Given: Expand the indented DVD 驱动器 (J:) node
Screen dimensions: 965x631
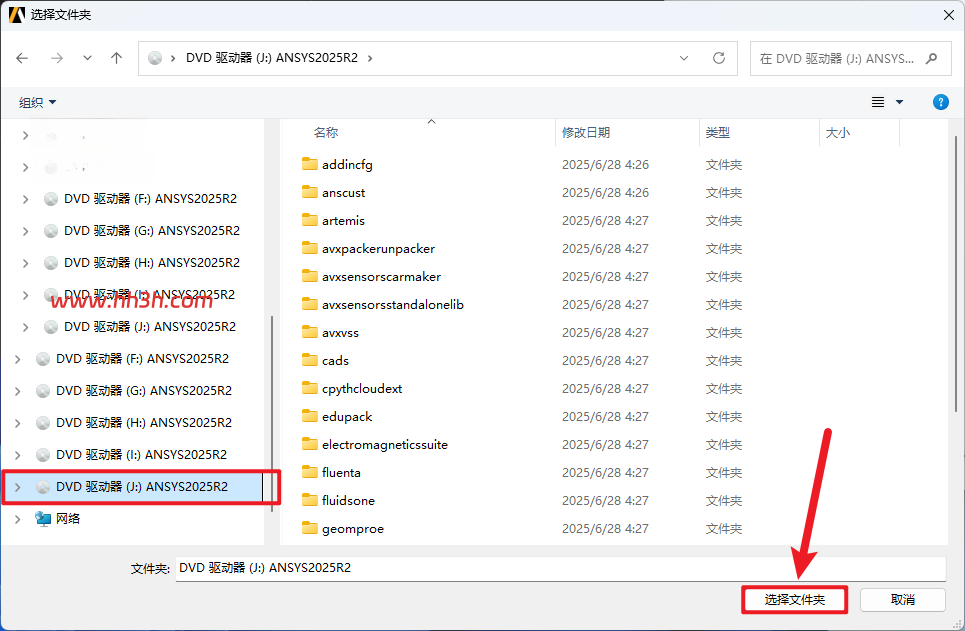Looking at the screenshot, I should pyautogui.click(x=25, y=327).
